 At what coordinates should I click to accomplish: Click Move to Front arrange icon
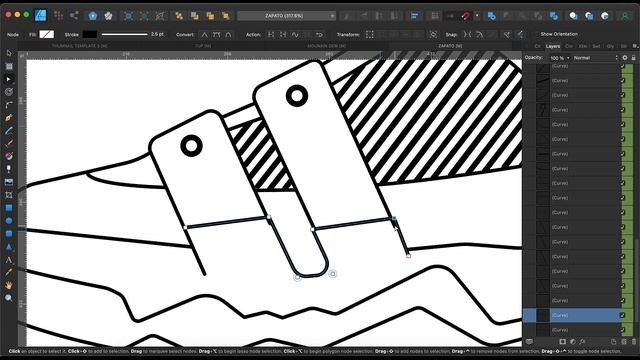[x=226, y=16]
